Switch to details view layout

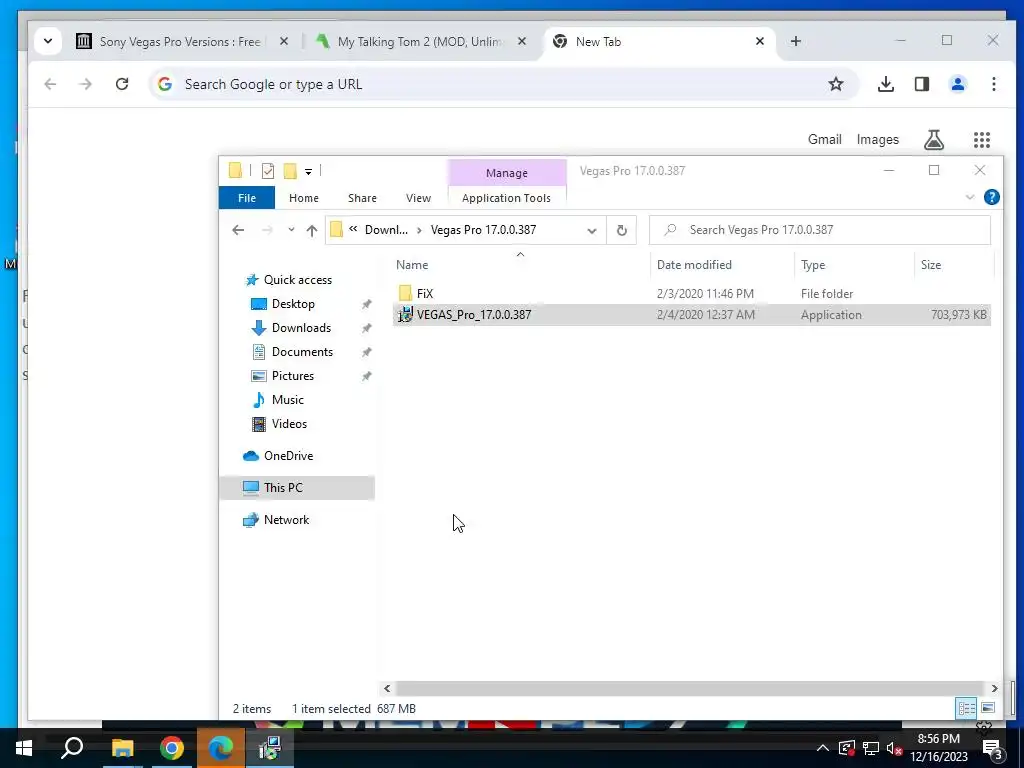point(967,708)
